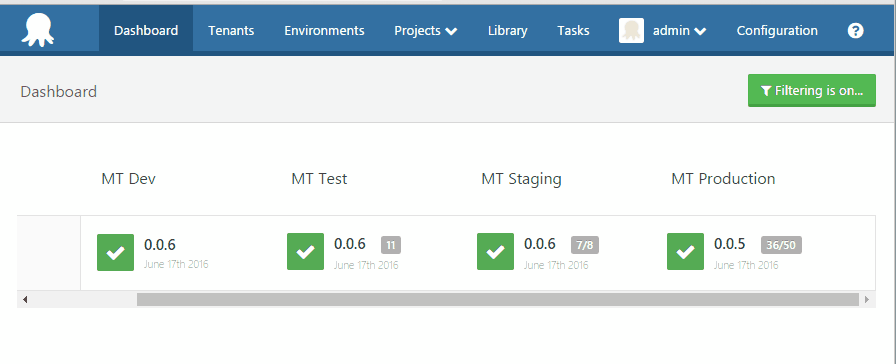The image size is (896, 364).
Task: Click the MT Staging green success checkmark
Action: click(x=495, y=251)
